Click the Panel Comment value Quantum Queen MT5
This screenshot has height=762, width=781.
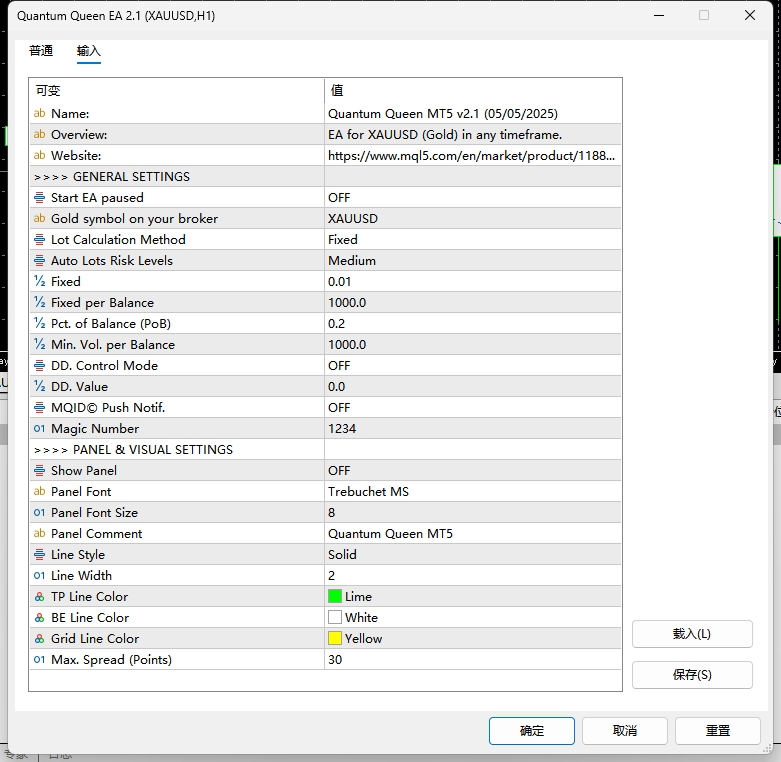tap(473, 533)
